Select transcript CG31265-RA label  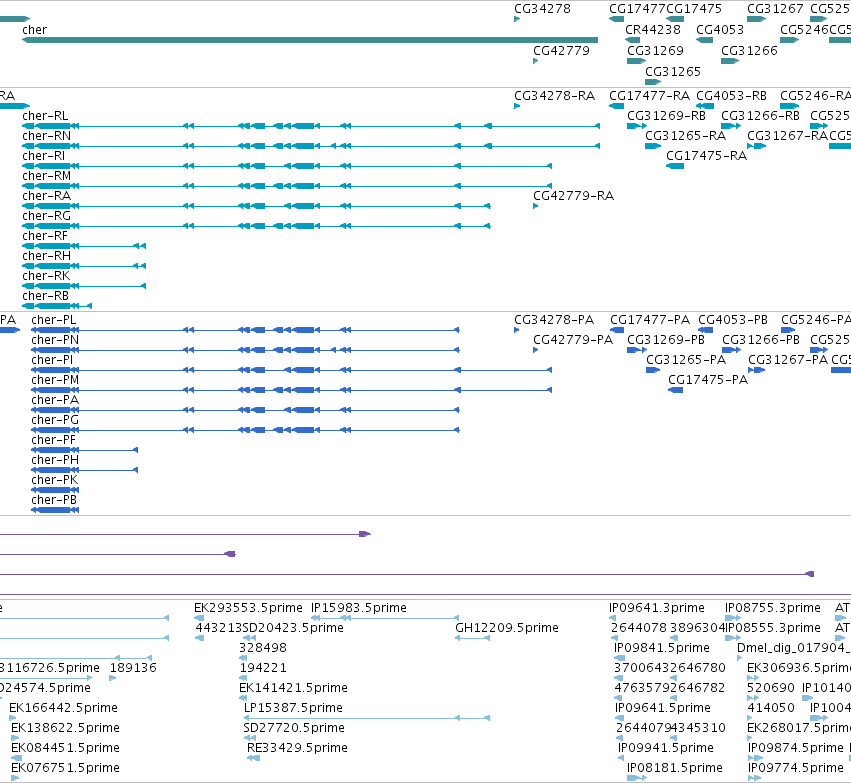685,136
